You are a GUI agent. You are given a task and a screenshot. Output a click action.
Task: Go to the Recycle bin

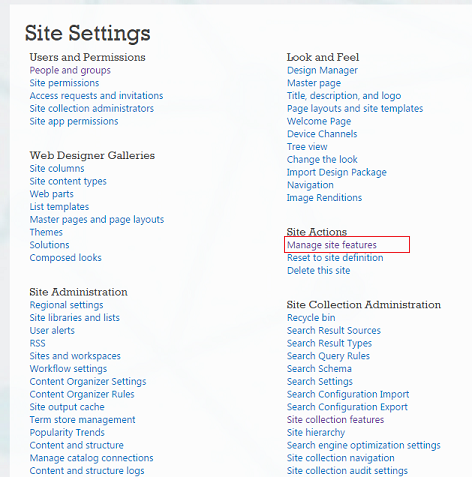[311, 318]
